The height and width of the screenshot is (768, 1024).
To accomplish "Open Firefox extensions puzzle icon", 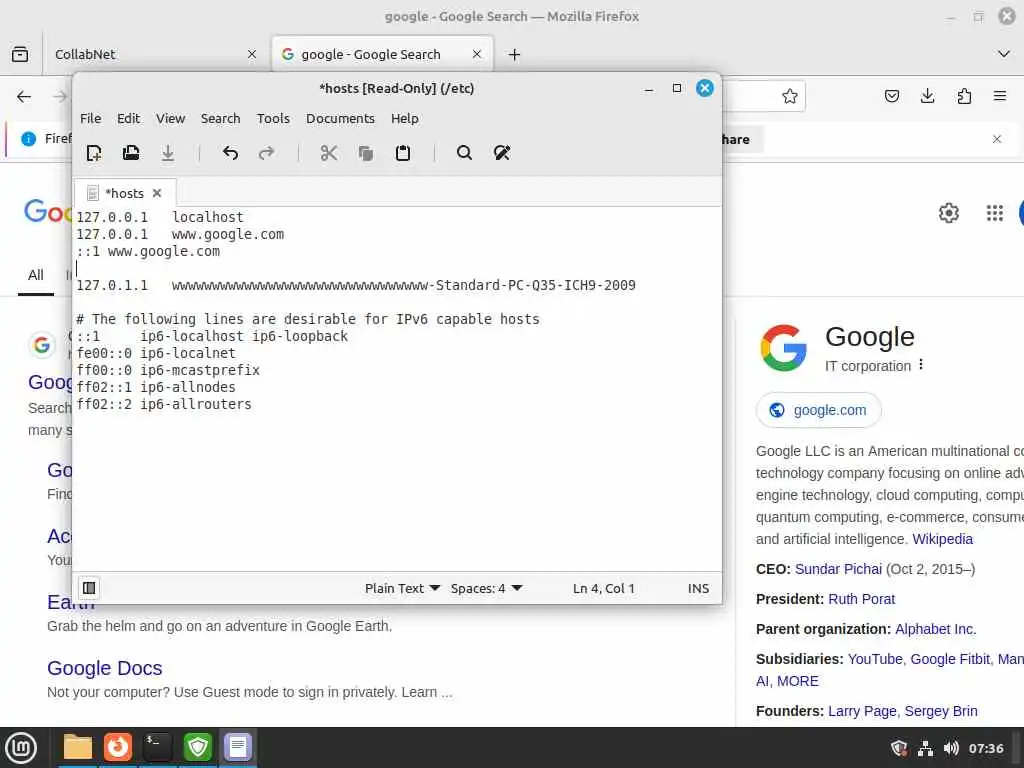I will (x=964, y=97).
